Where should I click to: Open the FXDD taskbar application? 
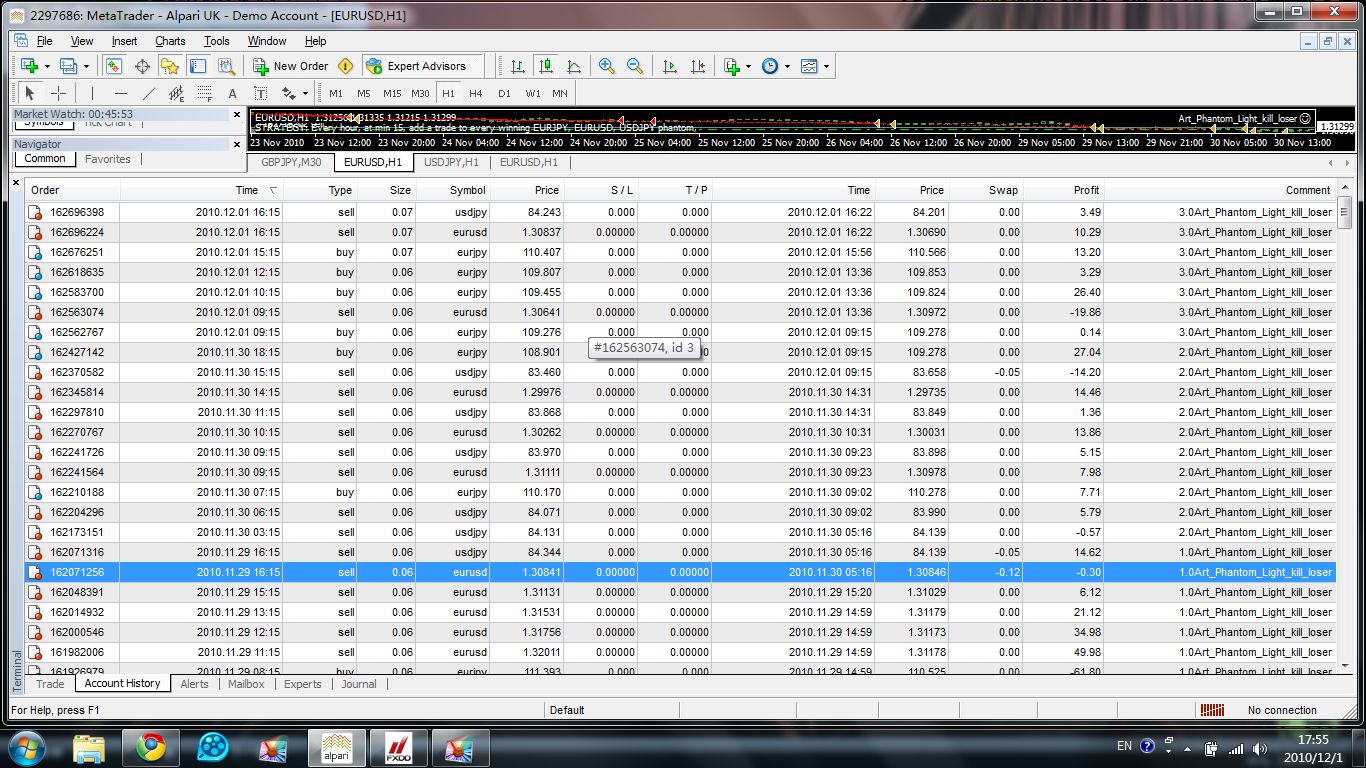pos(399,747)
